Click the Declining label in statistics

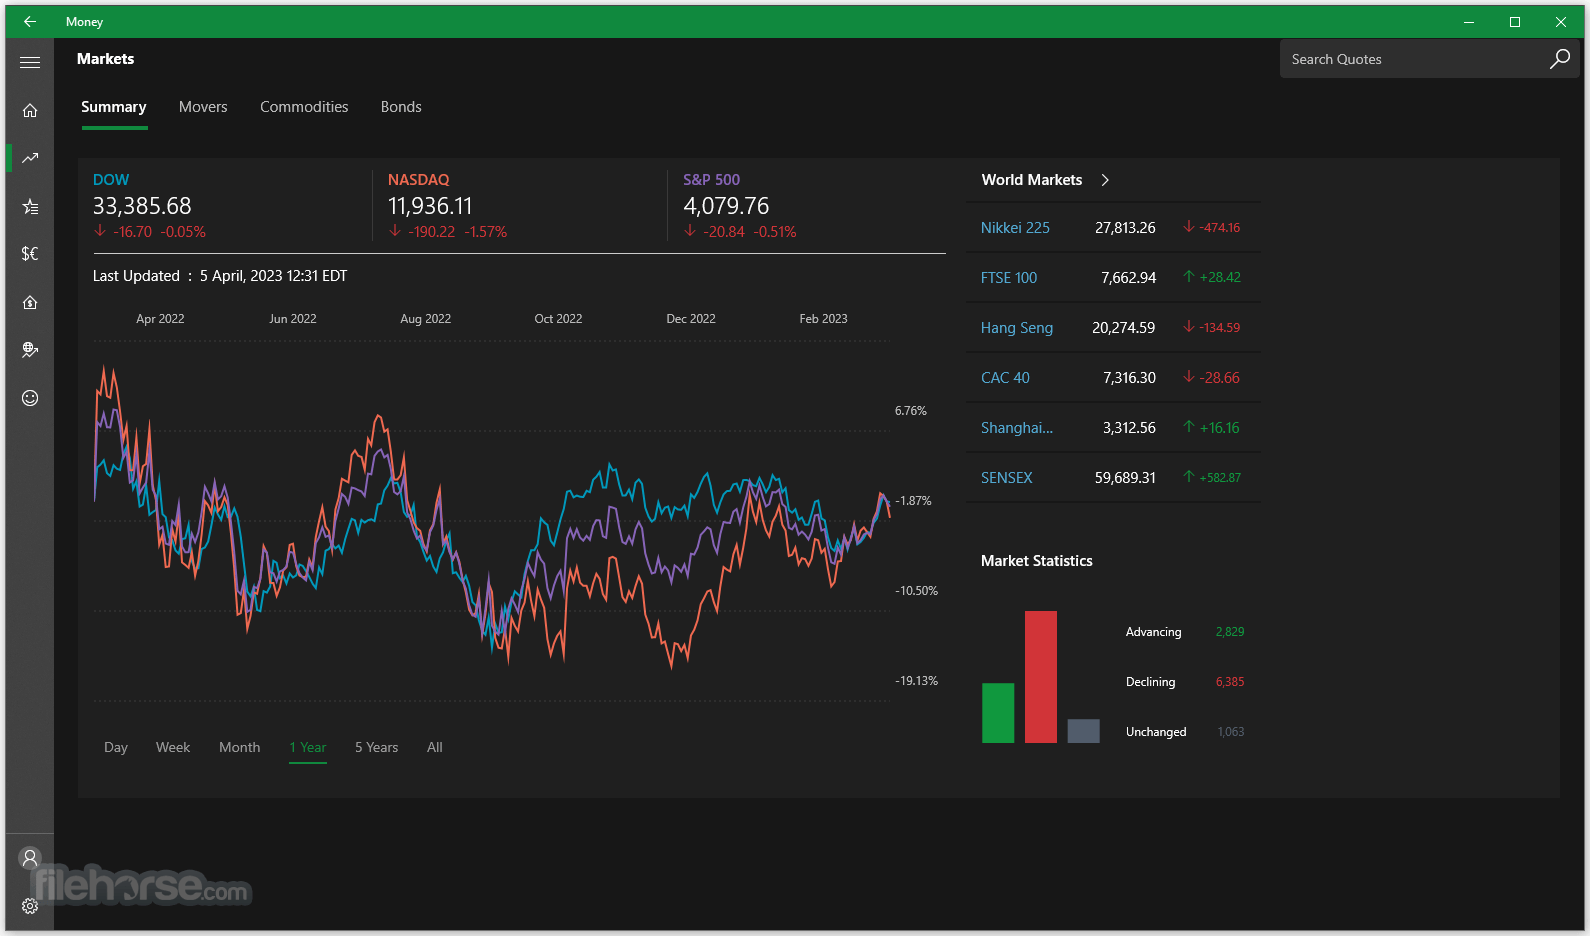1151,682
